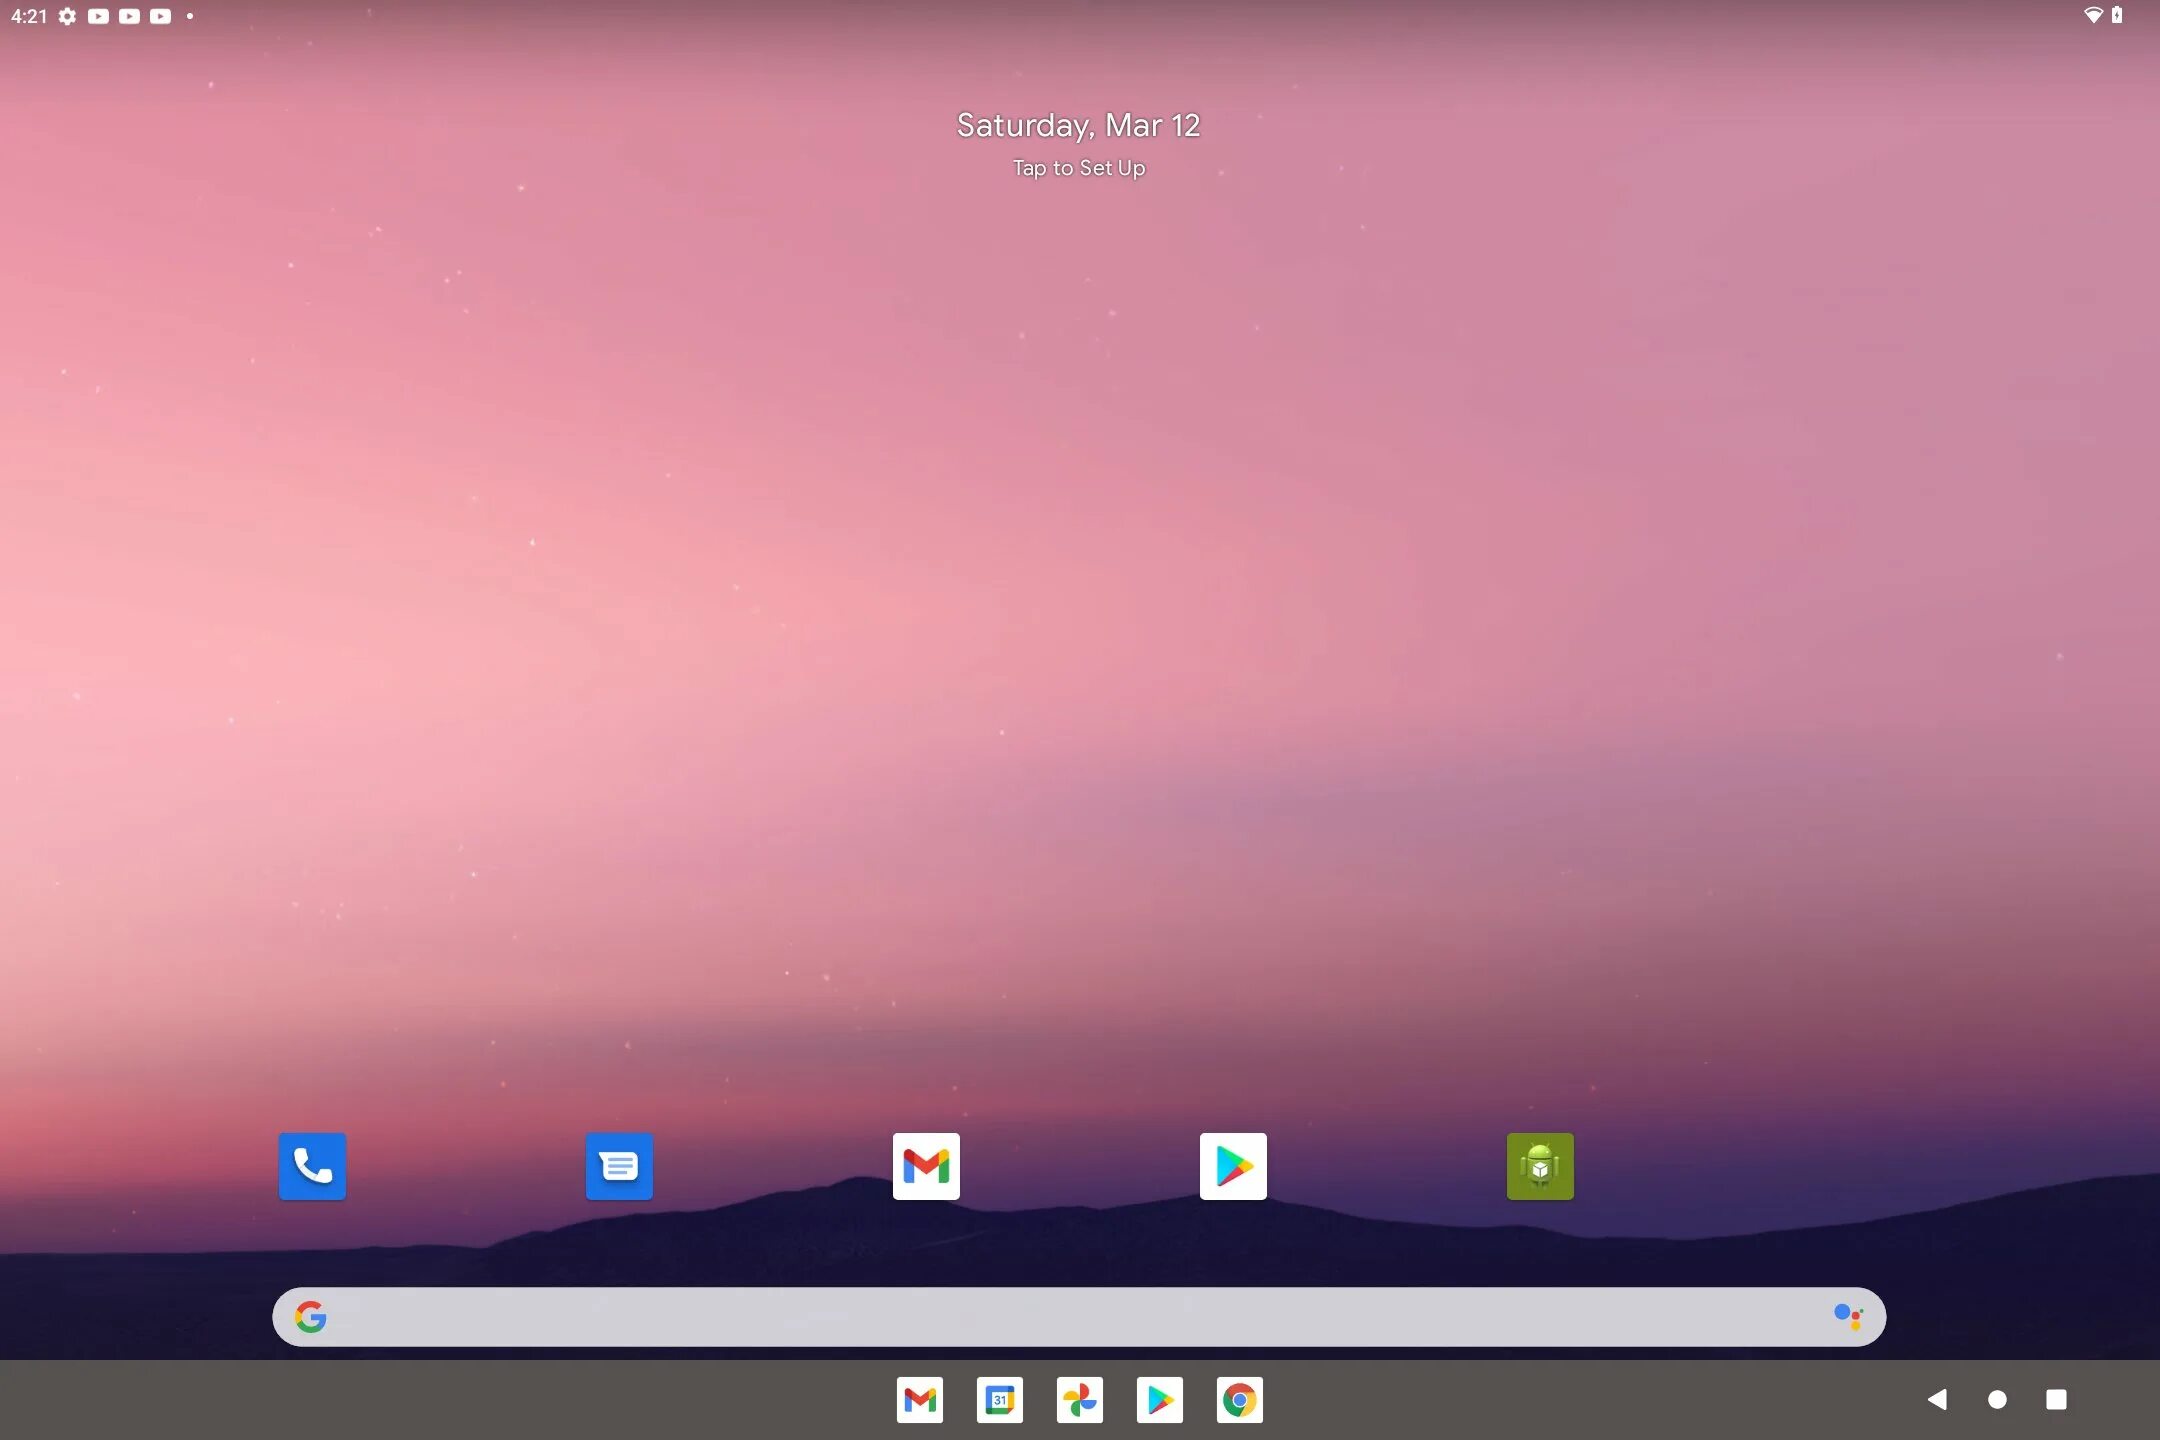Open Gmail from the home screen row

pyautogui.click(x=926, y=1166)
